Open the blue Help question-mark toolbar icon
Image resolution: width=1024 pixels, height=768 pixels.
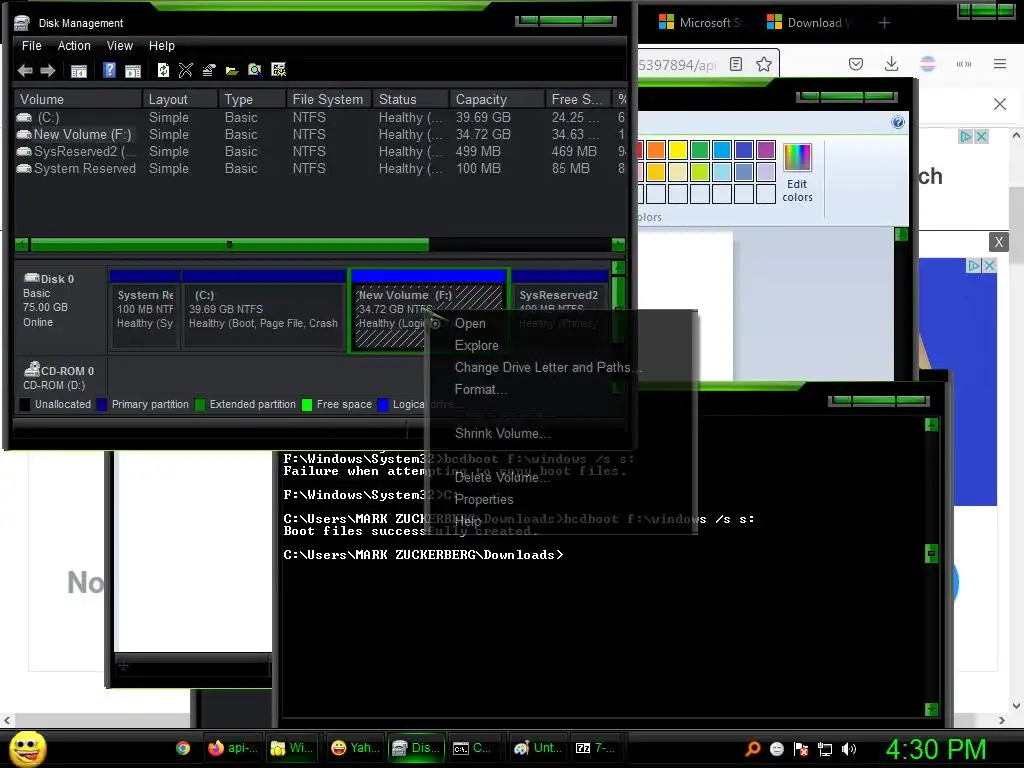[109, 70]
